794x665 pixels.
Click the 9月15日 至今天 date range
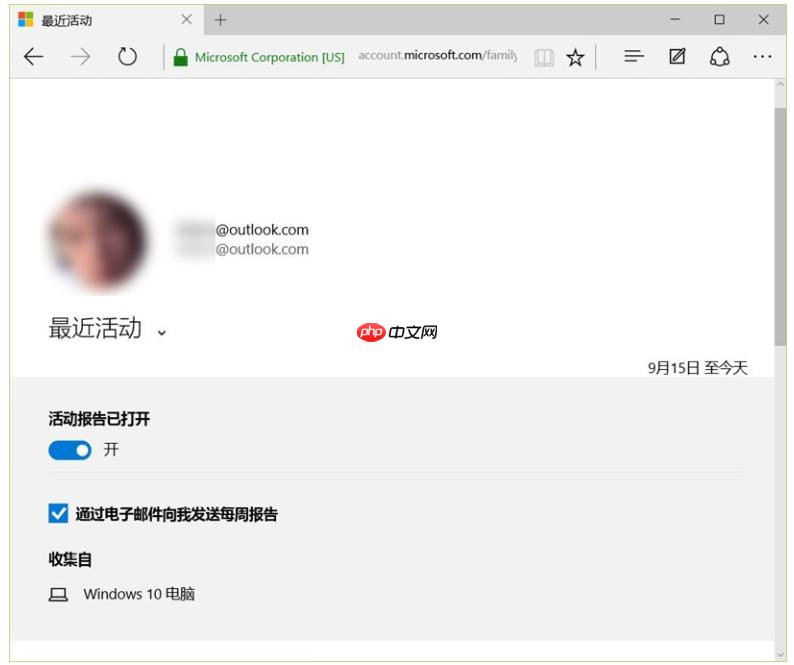[697, 368]
